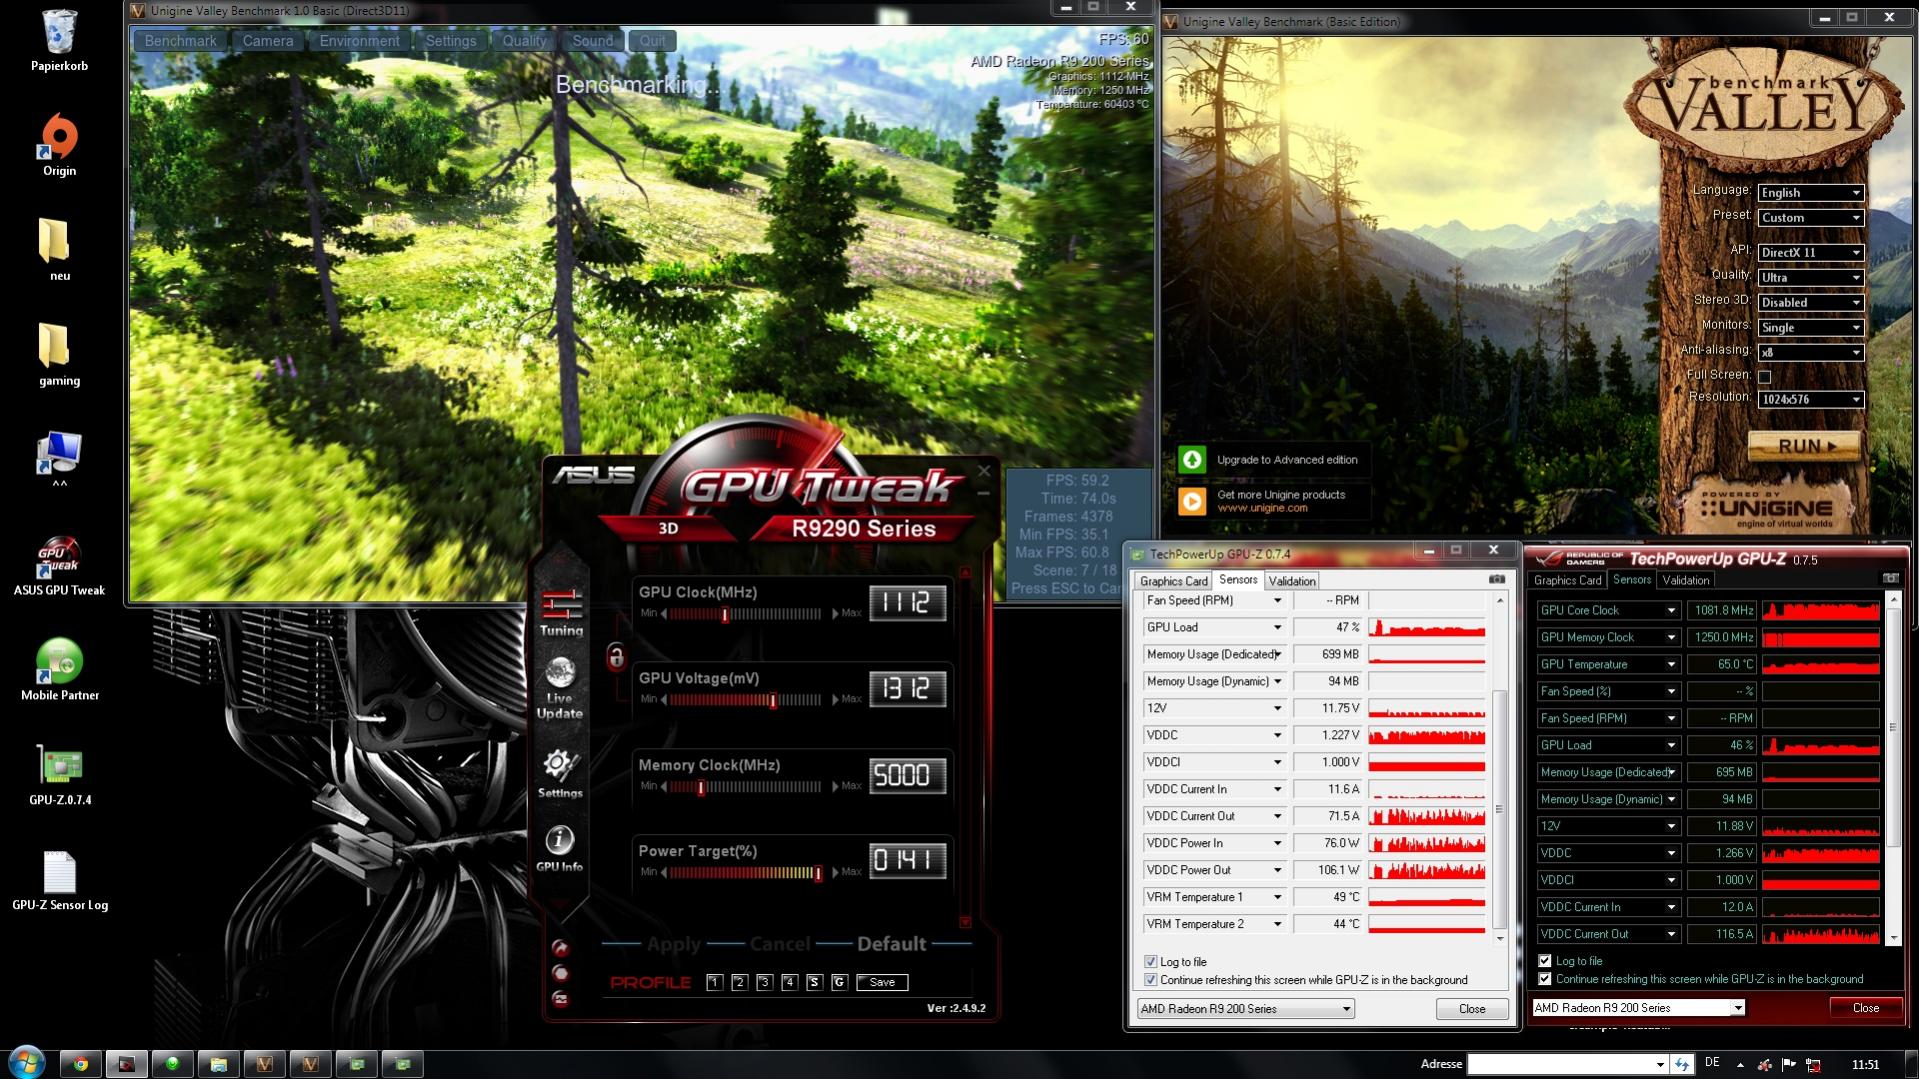This screenshot has width=1919, height=1079.
Task: Select the Tuning icon in GPU Tweak
Action: click(561, 612)
